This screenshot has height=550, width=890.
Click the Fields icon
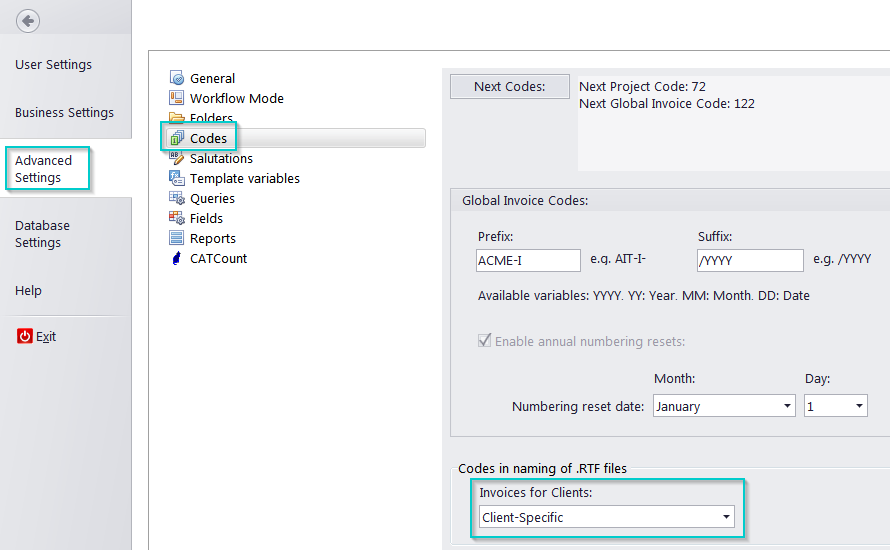pos(177,218)
